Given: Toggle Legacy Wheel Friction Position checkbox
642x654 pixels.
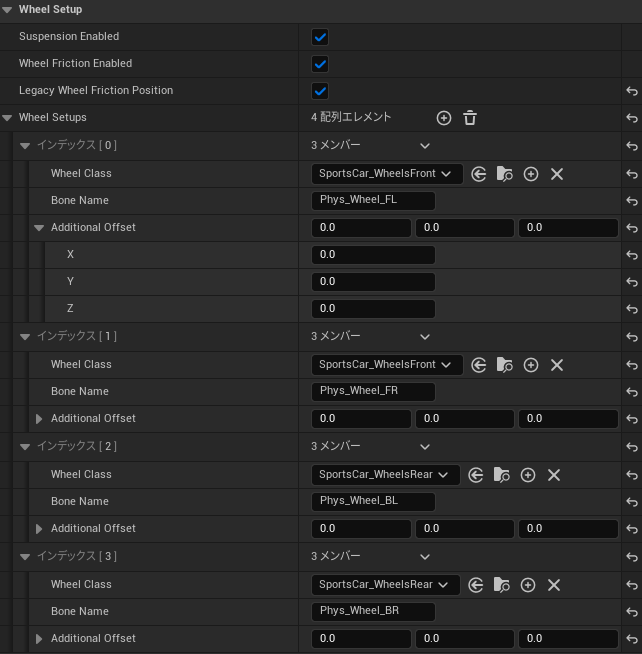Looking at the screenshot, I should pyautogui.click(x=320, y=91).
